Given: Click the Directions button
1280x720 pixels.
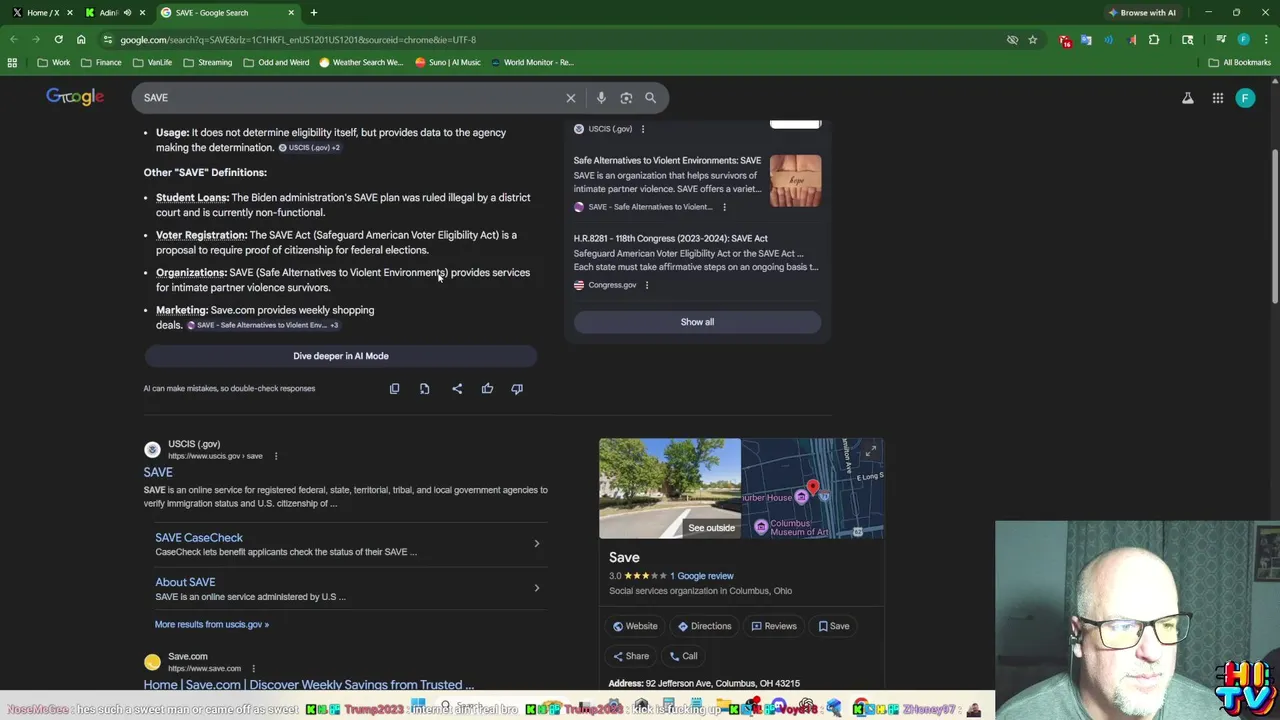Looking at the screenshot, I should pyautogui.click(x=705, y=626).
